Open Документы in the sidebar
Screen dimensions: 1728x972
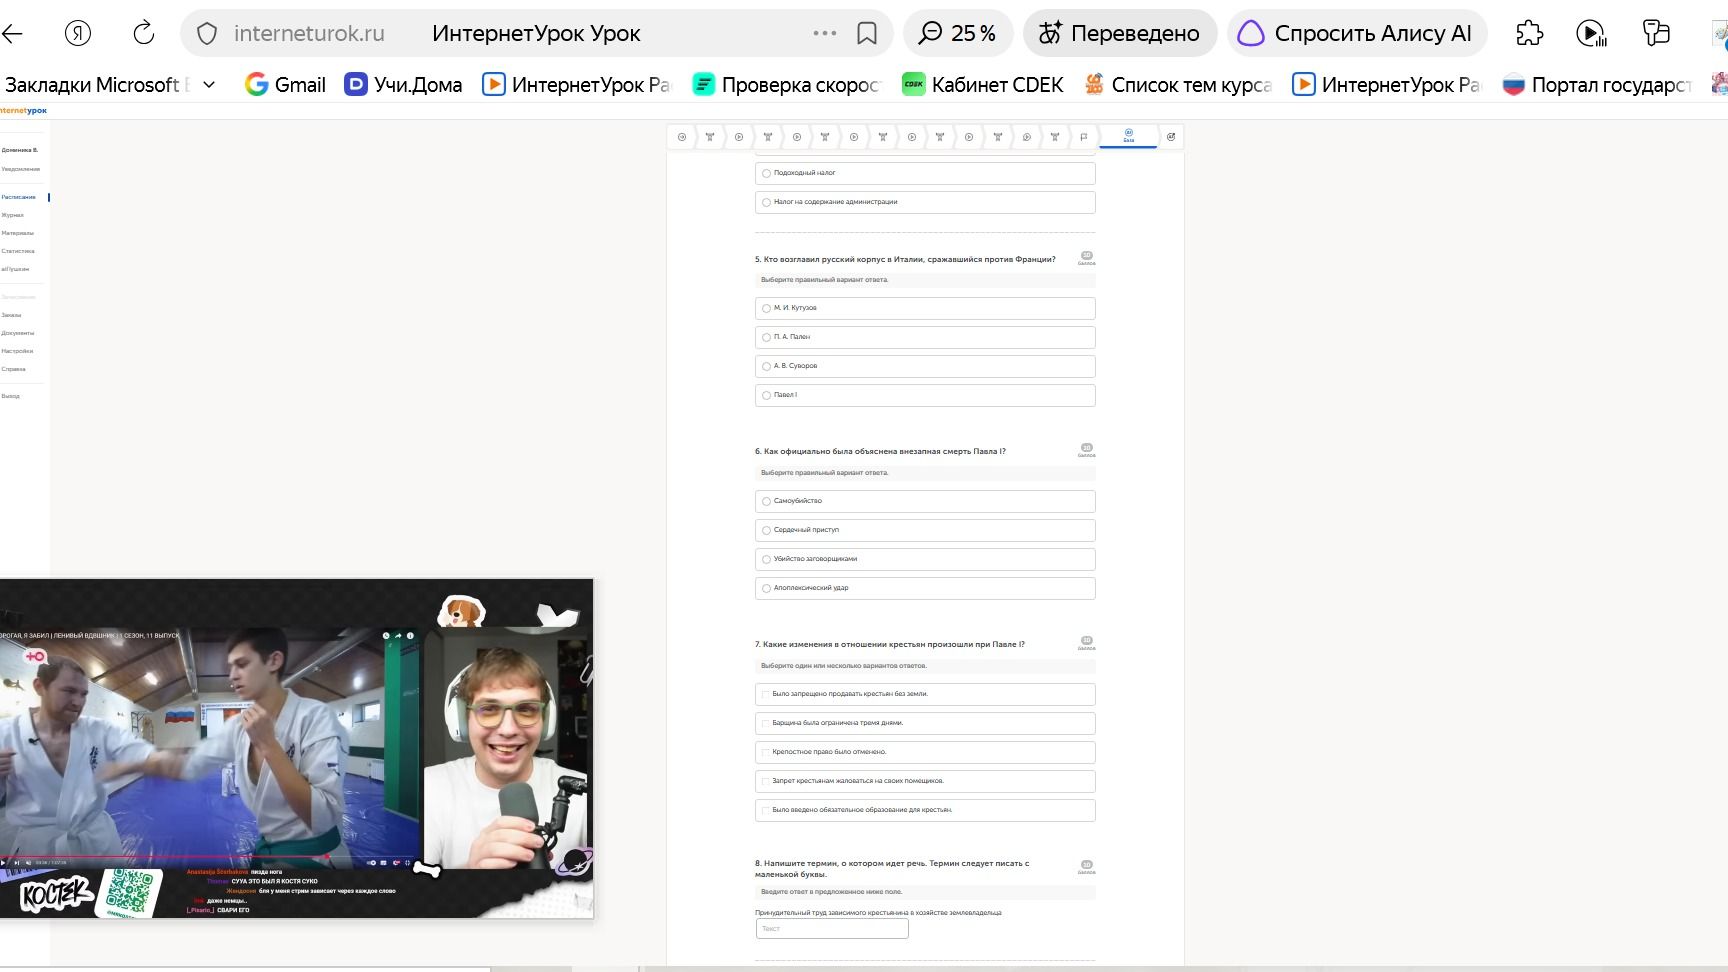point(18,333)
